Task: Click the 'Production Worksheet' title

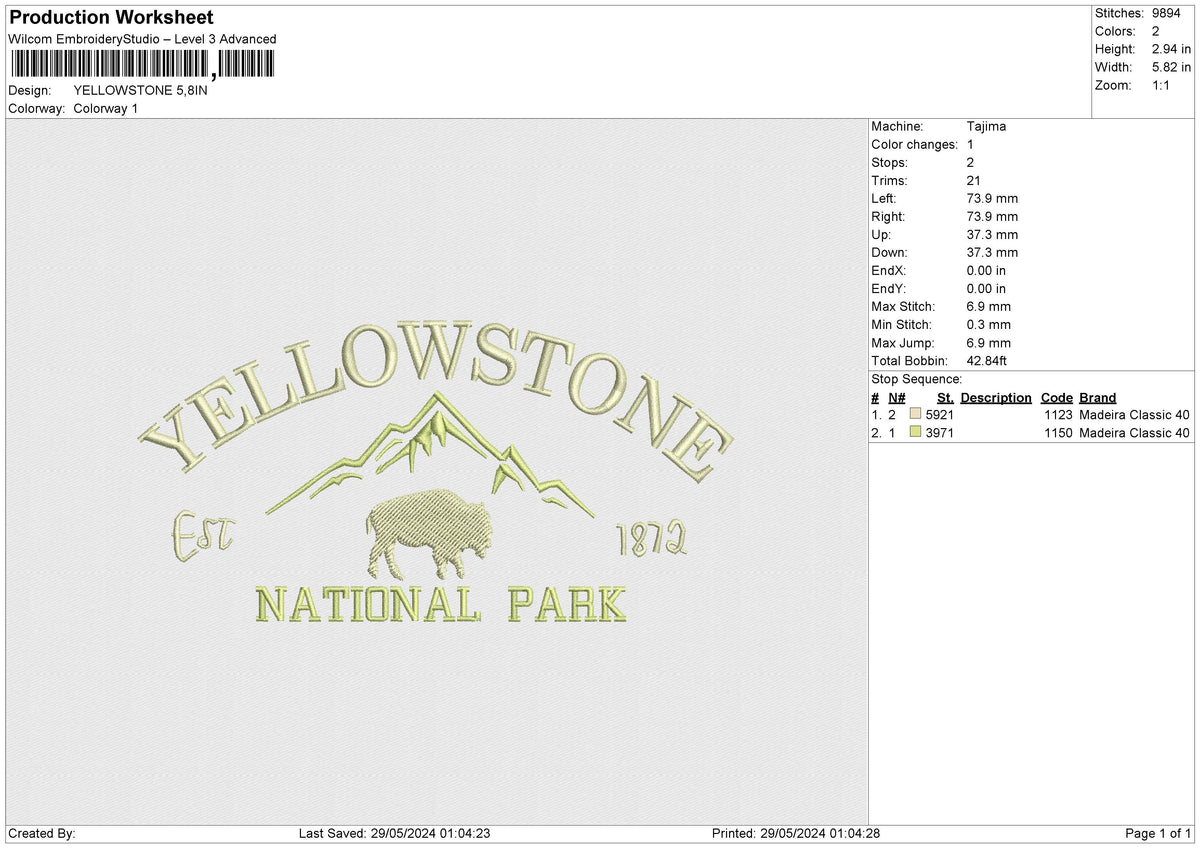Action: pos(111,18)
